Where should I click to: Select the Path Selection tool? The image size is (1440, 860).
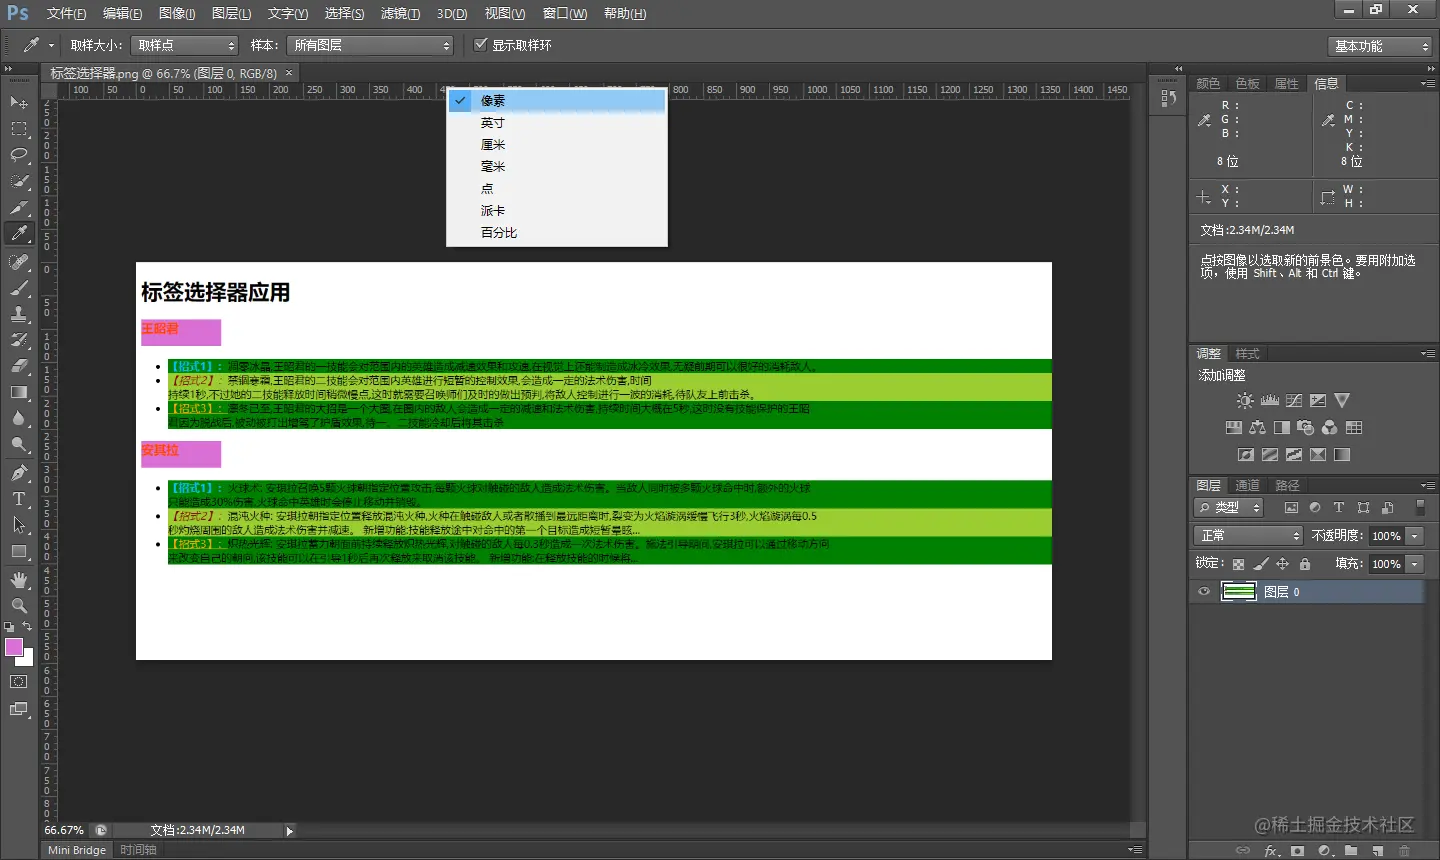pyautogui.click(x=19, y=525)
